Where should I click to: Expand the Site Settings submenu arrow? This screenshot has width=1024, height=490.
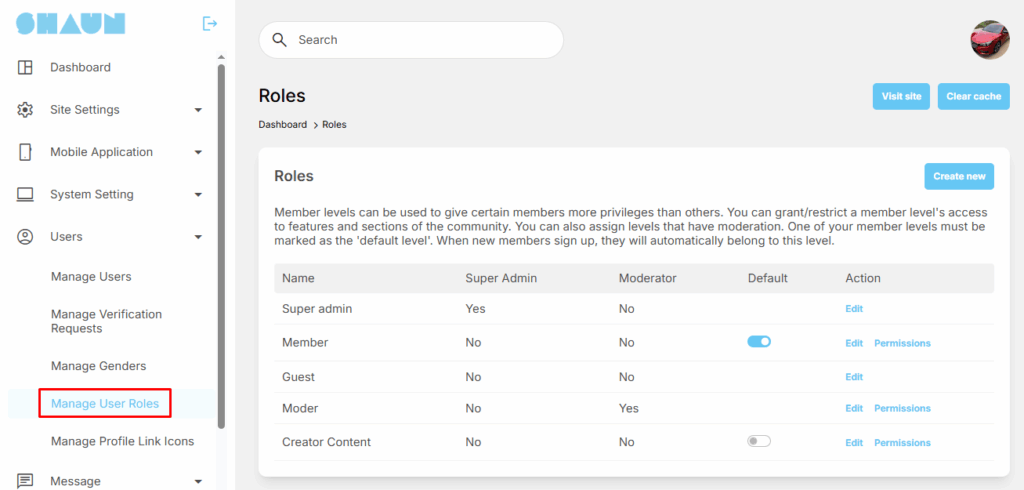(x=198, y=110)
